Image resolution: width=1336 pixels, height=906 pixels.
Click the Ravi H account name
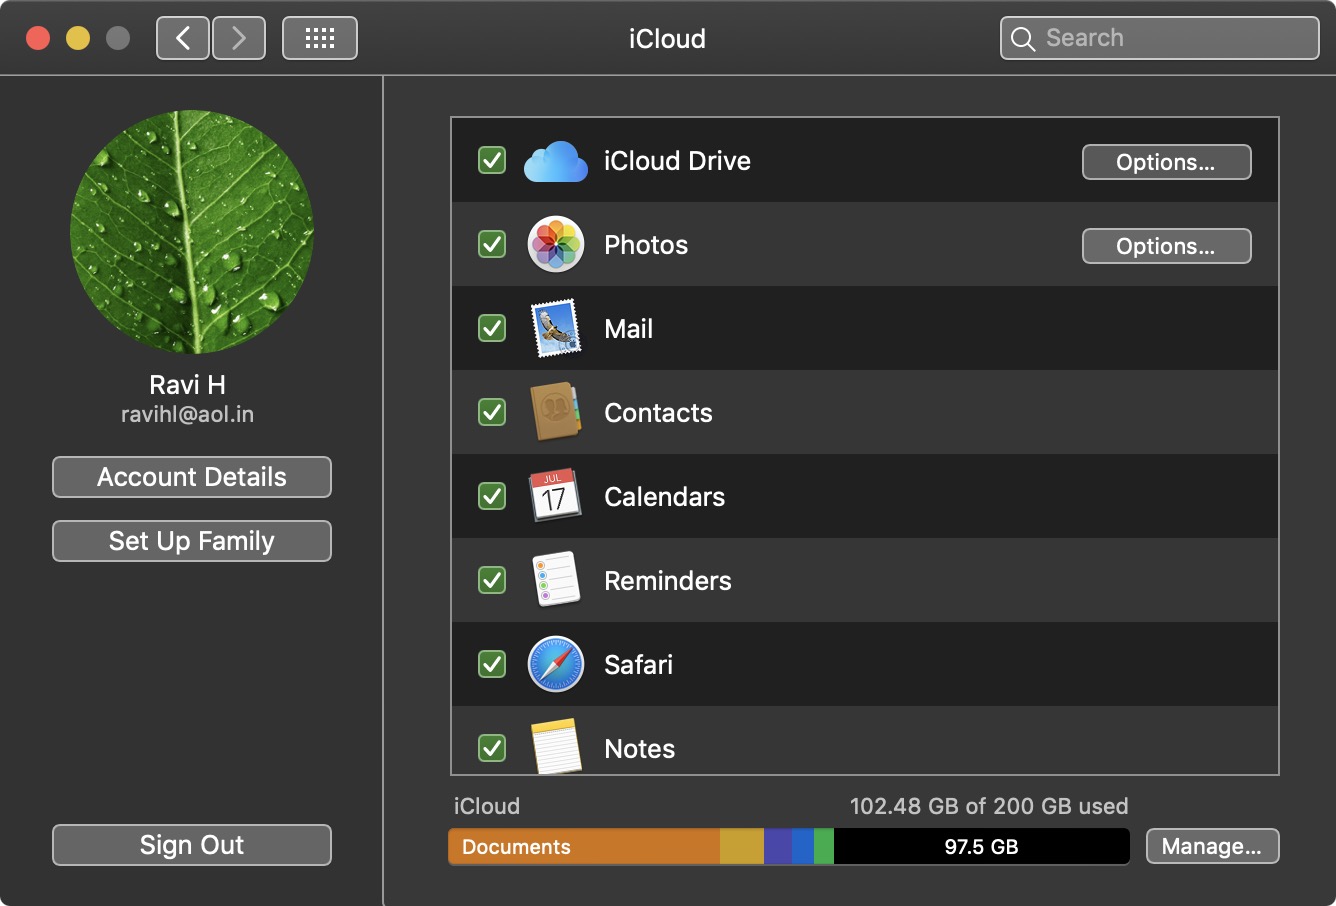click(188, 385)
